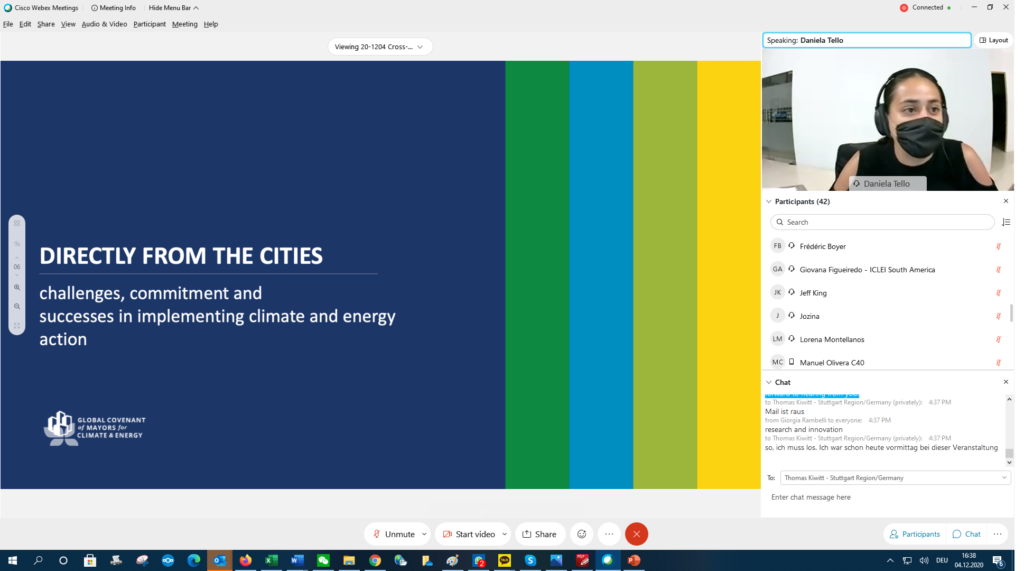The height and width of the screenshot is (571, 1024).
Task: Open the Audio & Video menu
Action: (x=104, y=24)
